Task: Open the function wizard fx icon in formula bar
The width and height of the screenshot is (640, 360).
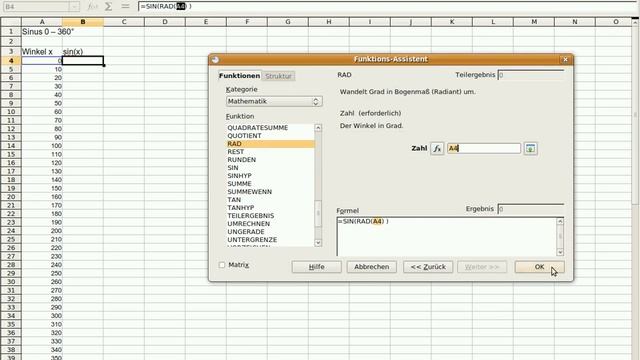Action: (x=93, y=7)
